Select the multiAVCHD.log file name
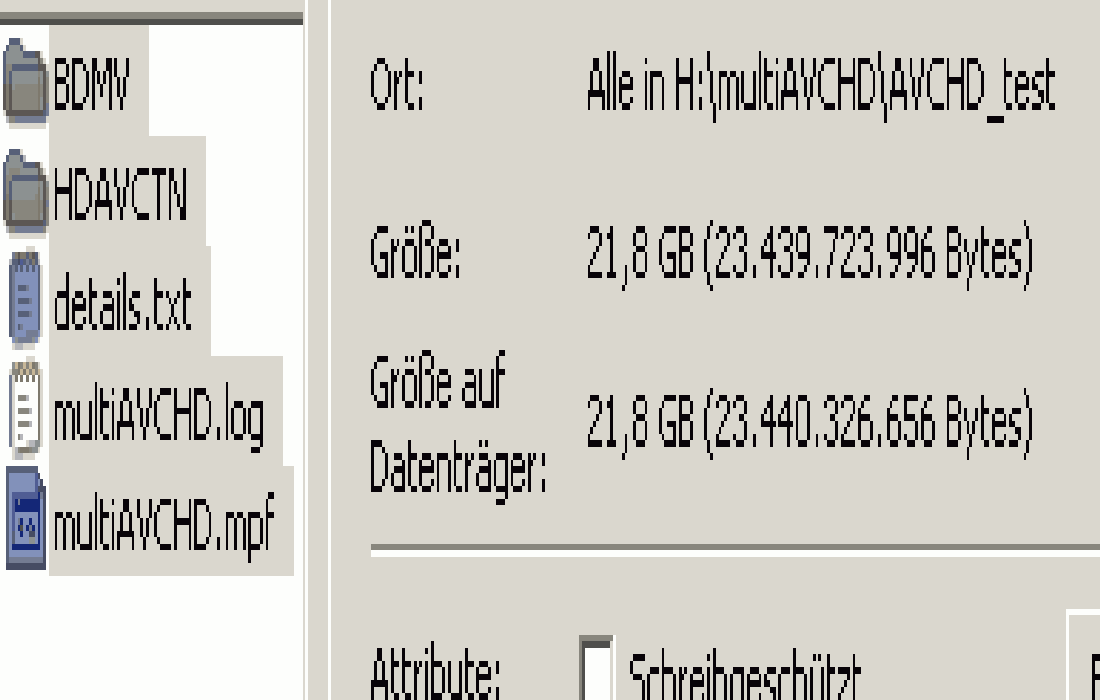1100x700 pixels. (159, 417)
